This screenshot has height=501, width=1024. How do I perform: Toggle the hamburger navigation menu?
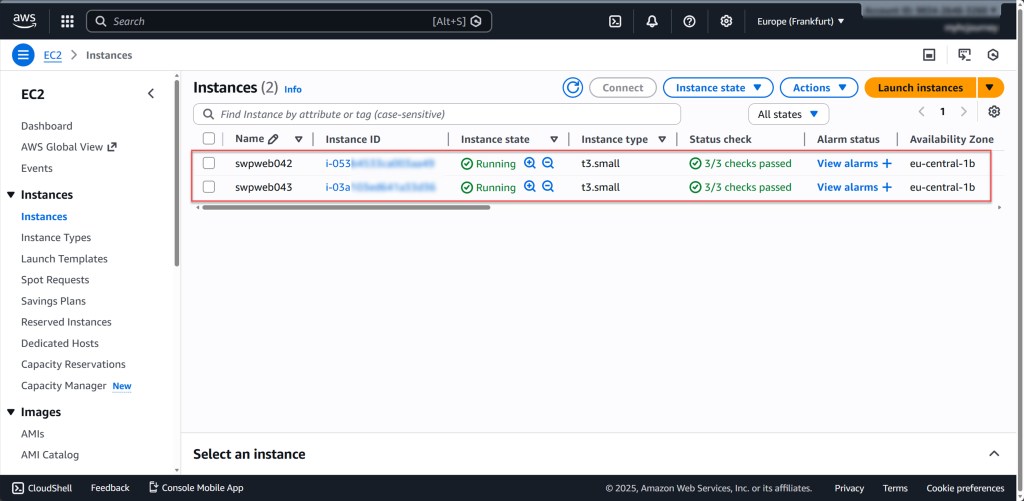23,55
